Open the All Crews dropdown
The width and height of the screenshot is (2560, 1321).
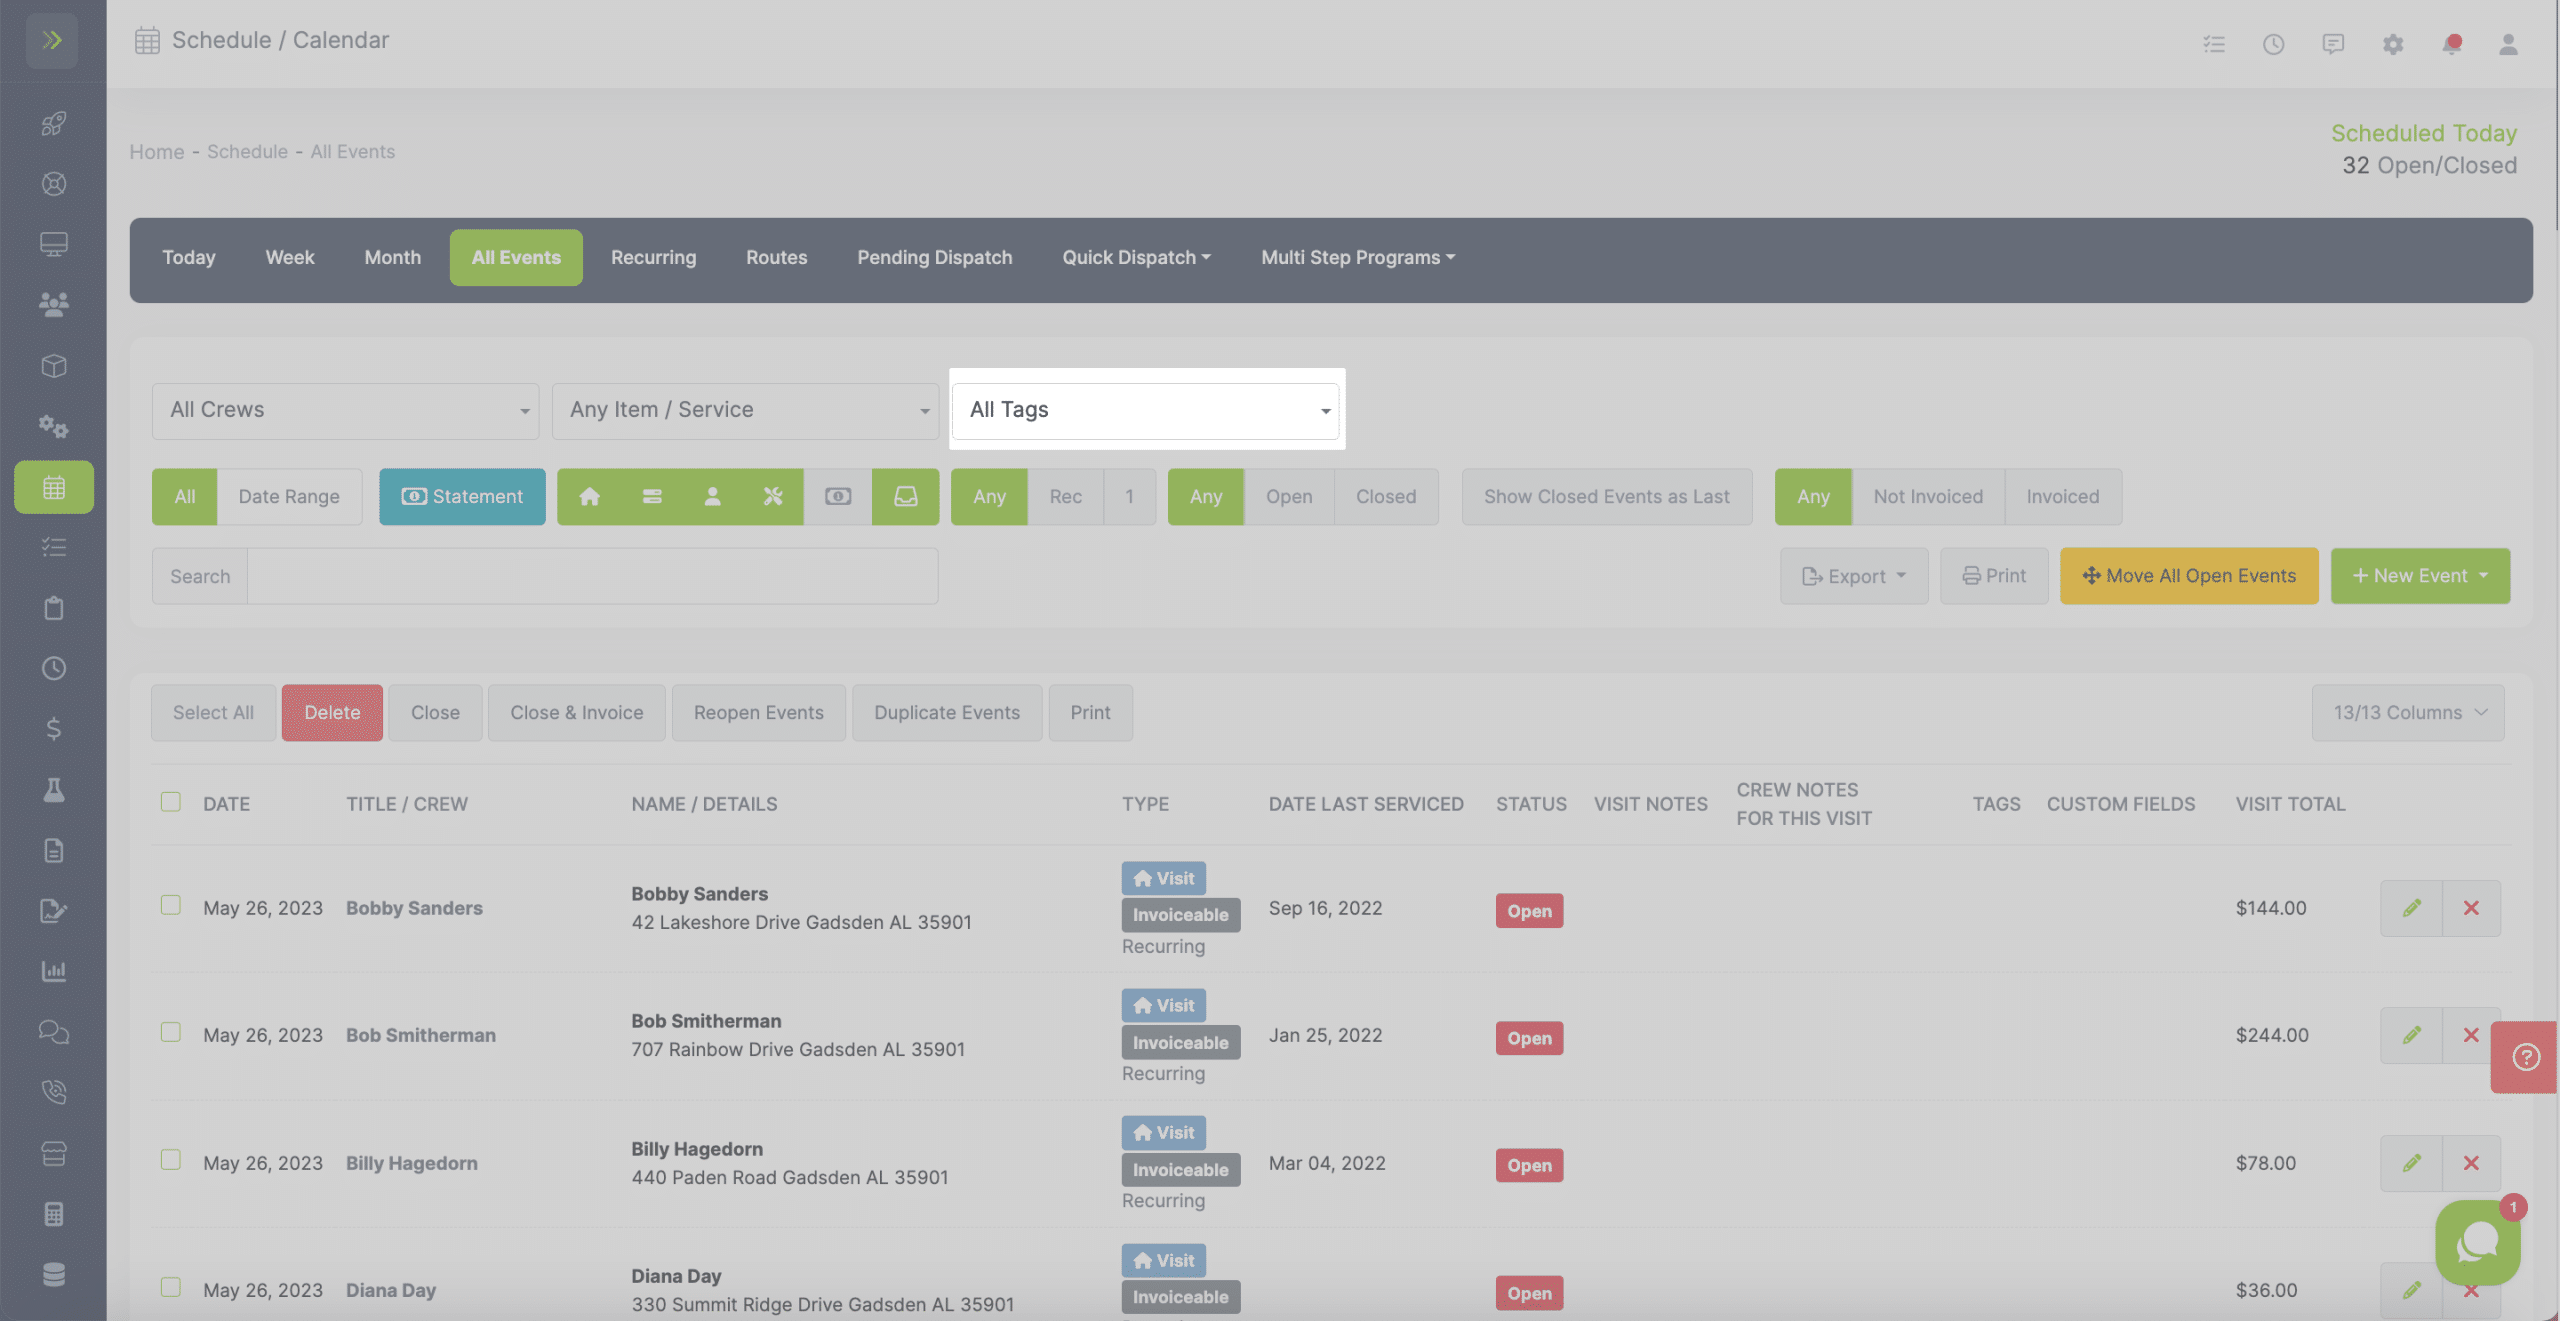345,411
